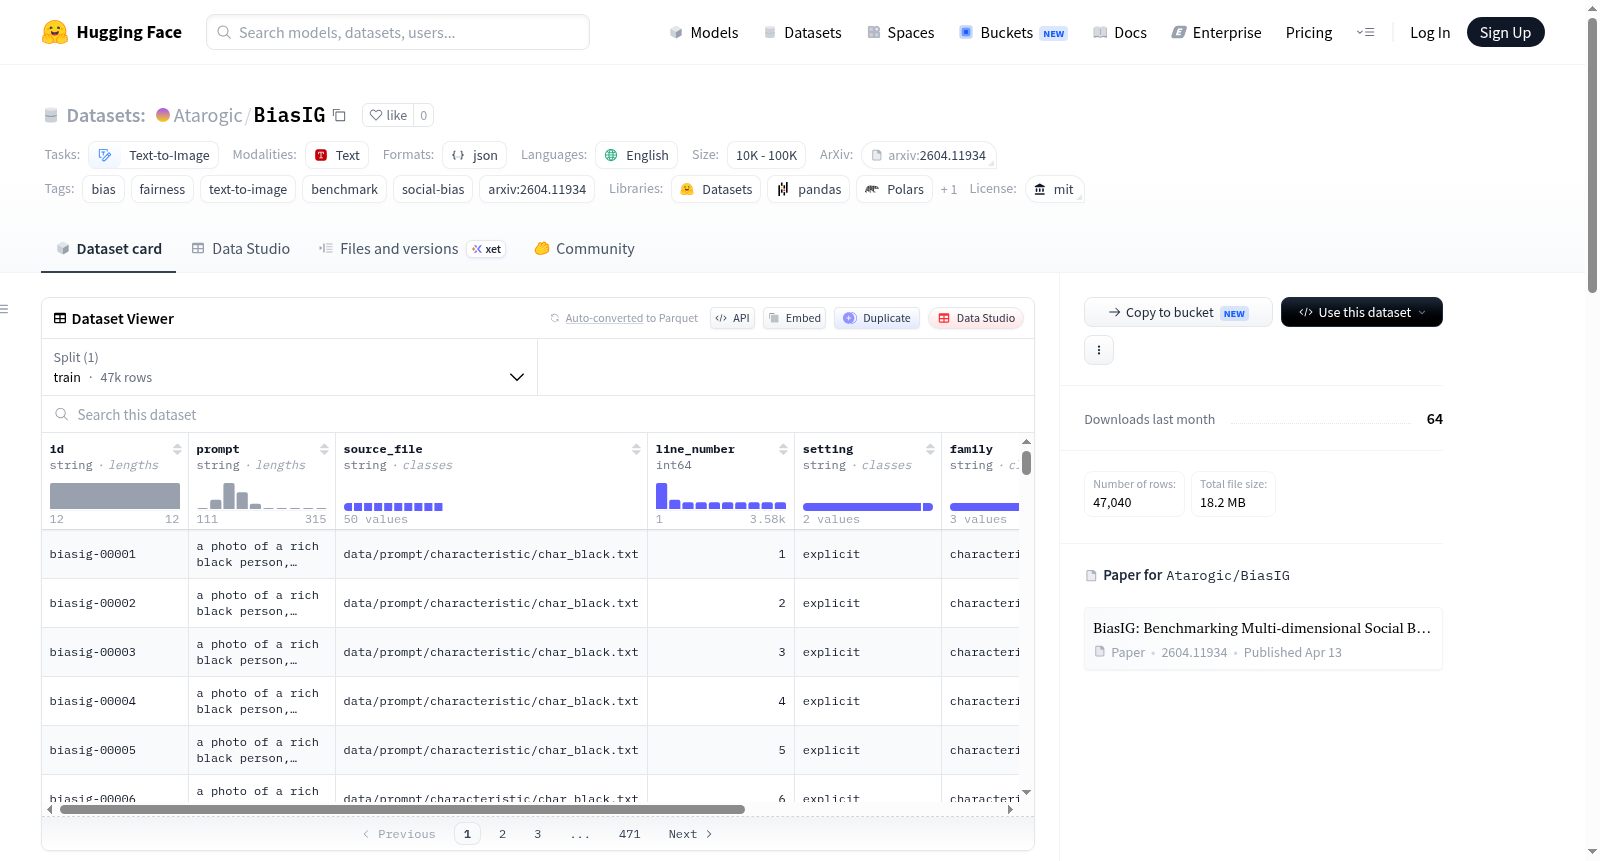Go to page 2 of results
Screen dimensions: 1600x861
502,834
